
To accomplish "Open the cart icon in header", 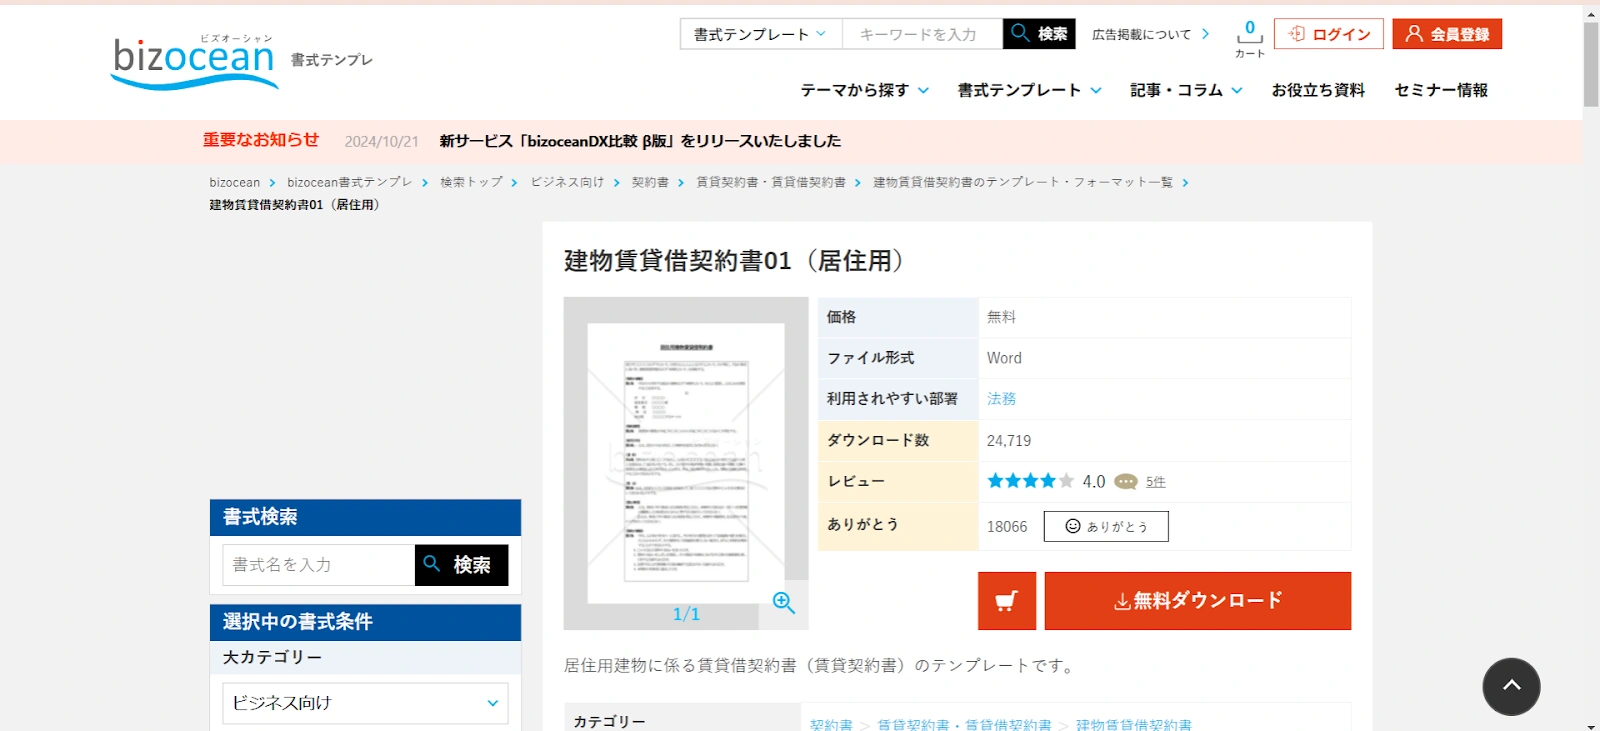I will 1249,38.
